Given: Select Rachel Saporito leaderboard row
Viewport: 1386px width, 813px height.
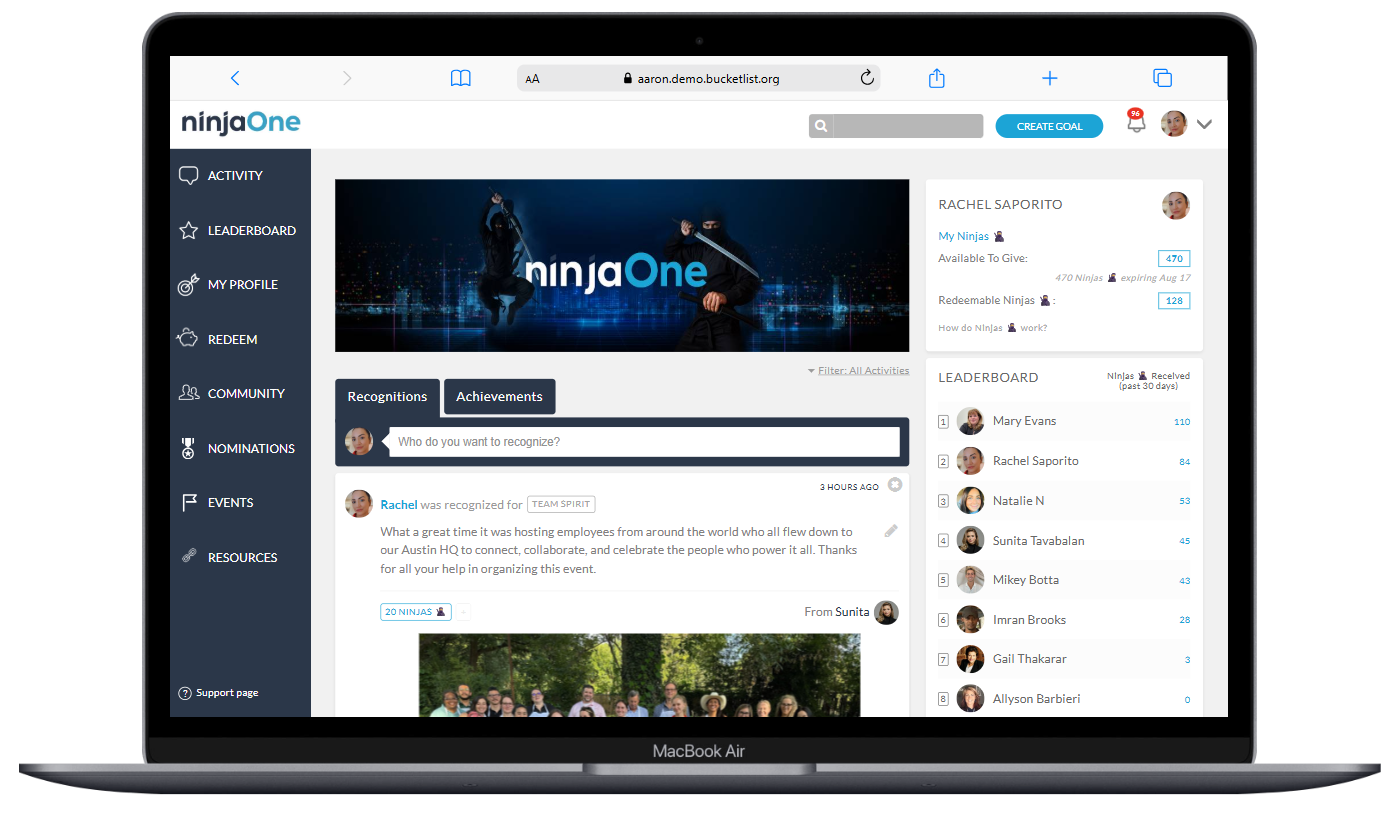Looking at the screenshot, I should pos(1065,461).
